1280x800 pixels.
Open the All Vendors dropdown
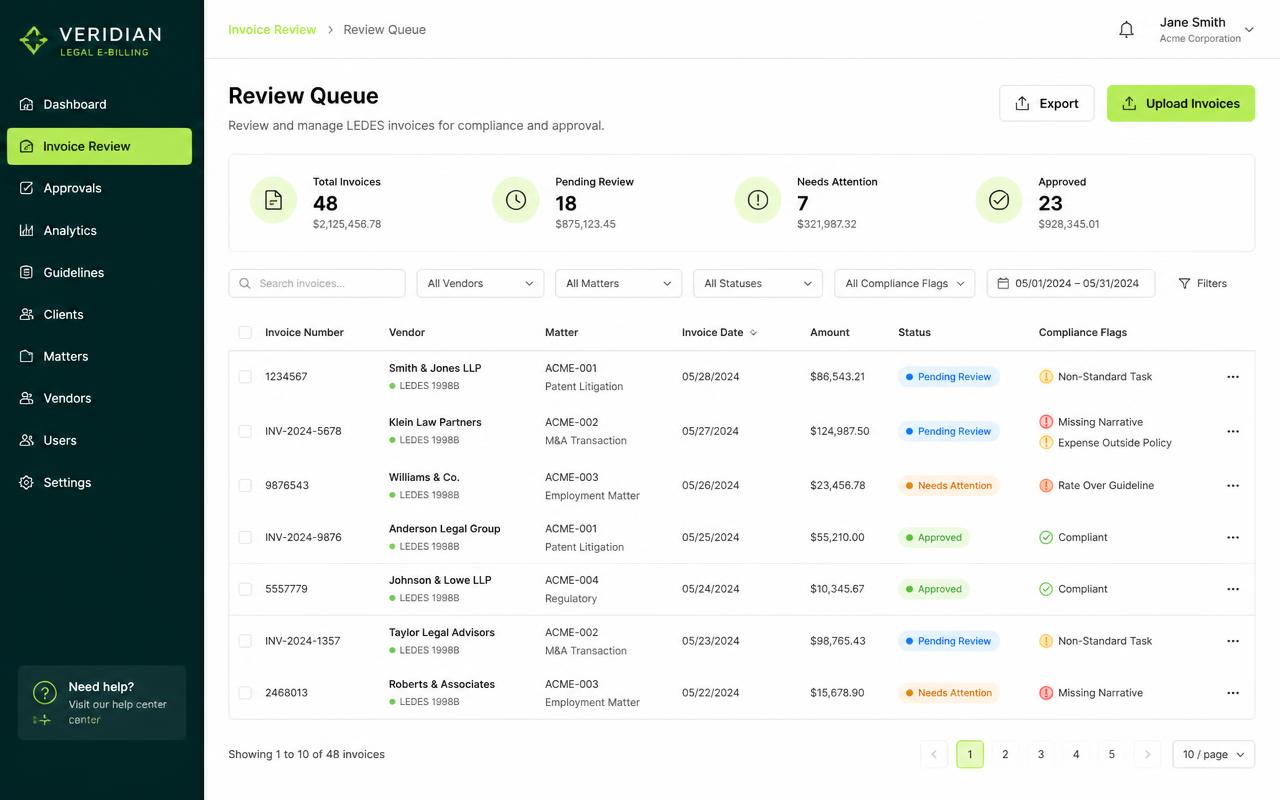click(x=480, y=284)
